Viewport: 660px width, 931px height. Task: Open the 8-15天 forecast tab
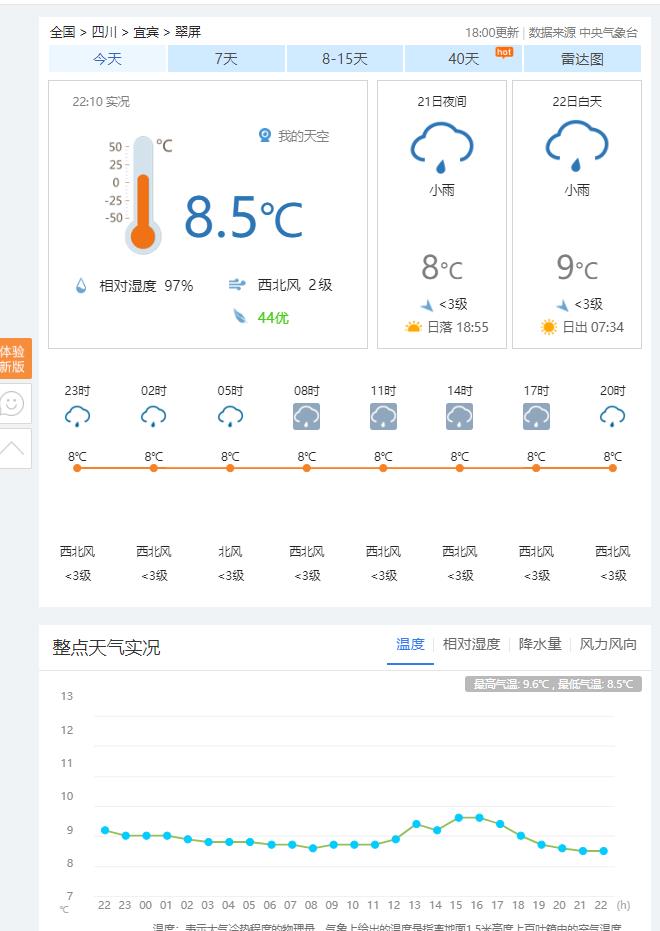(x=345, y=59)
